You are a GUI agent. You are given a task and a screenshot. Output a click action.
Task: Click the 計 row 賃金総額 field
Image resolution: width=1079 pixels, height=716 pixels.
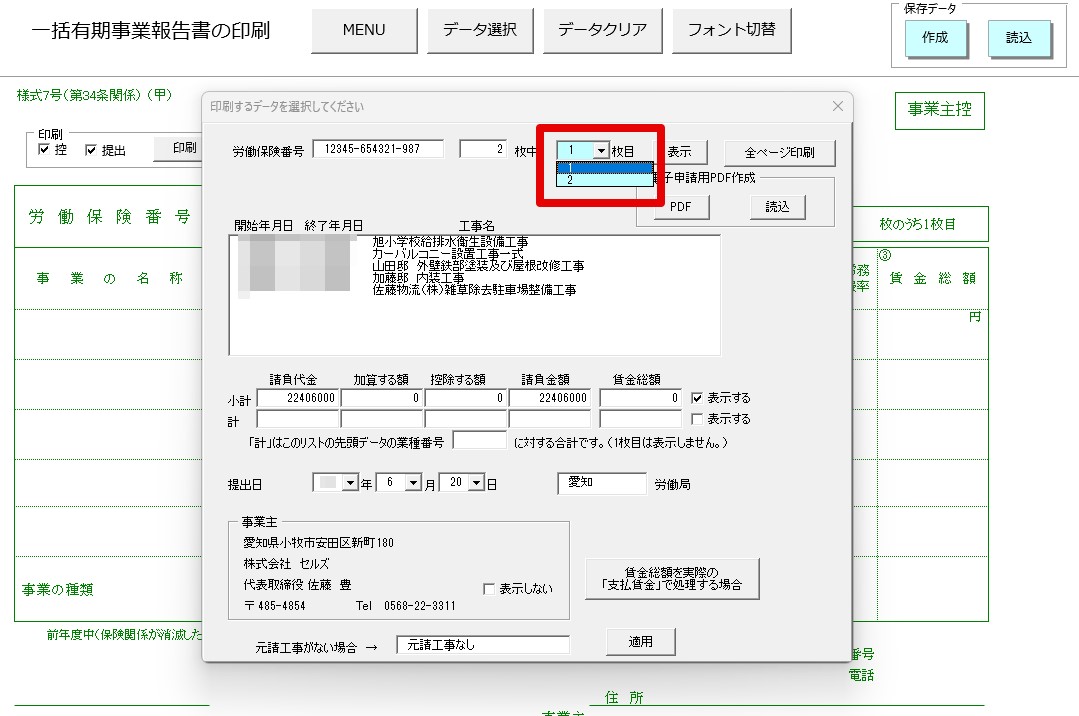tap(640, 419)
